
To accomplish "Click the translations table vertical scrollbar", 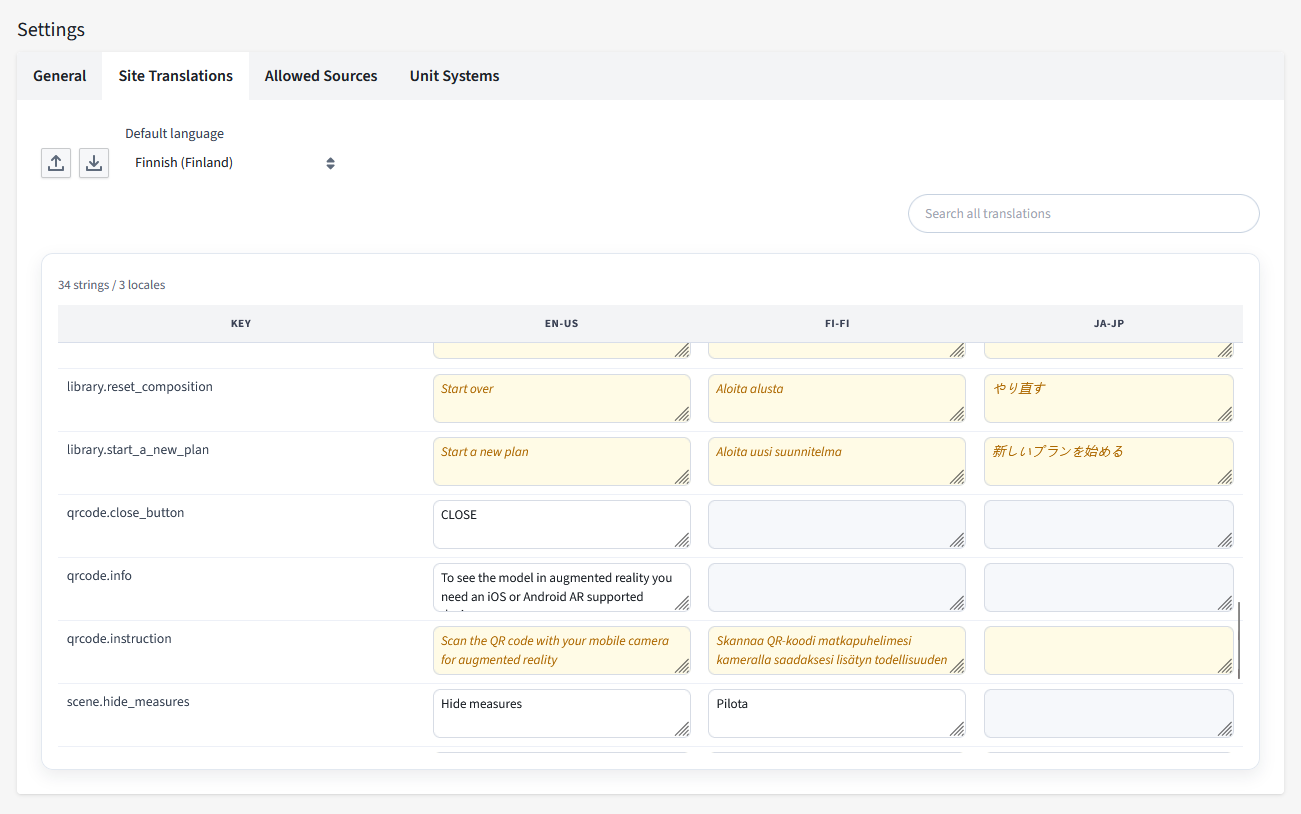I will [1238, 640].
